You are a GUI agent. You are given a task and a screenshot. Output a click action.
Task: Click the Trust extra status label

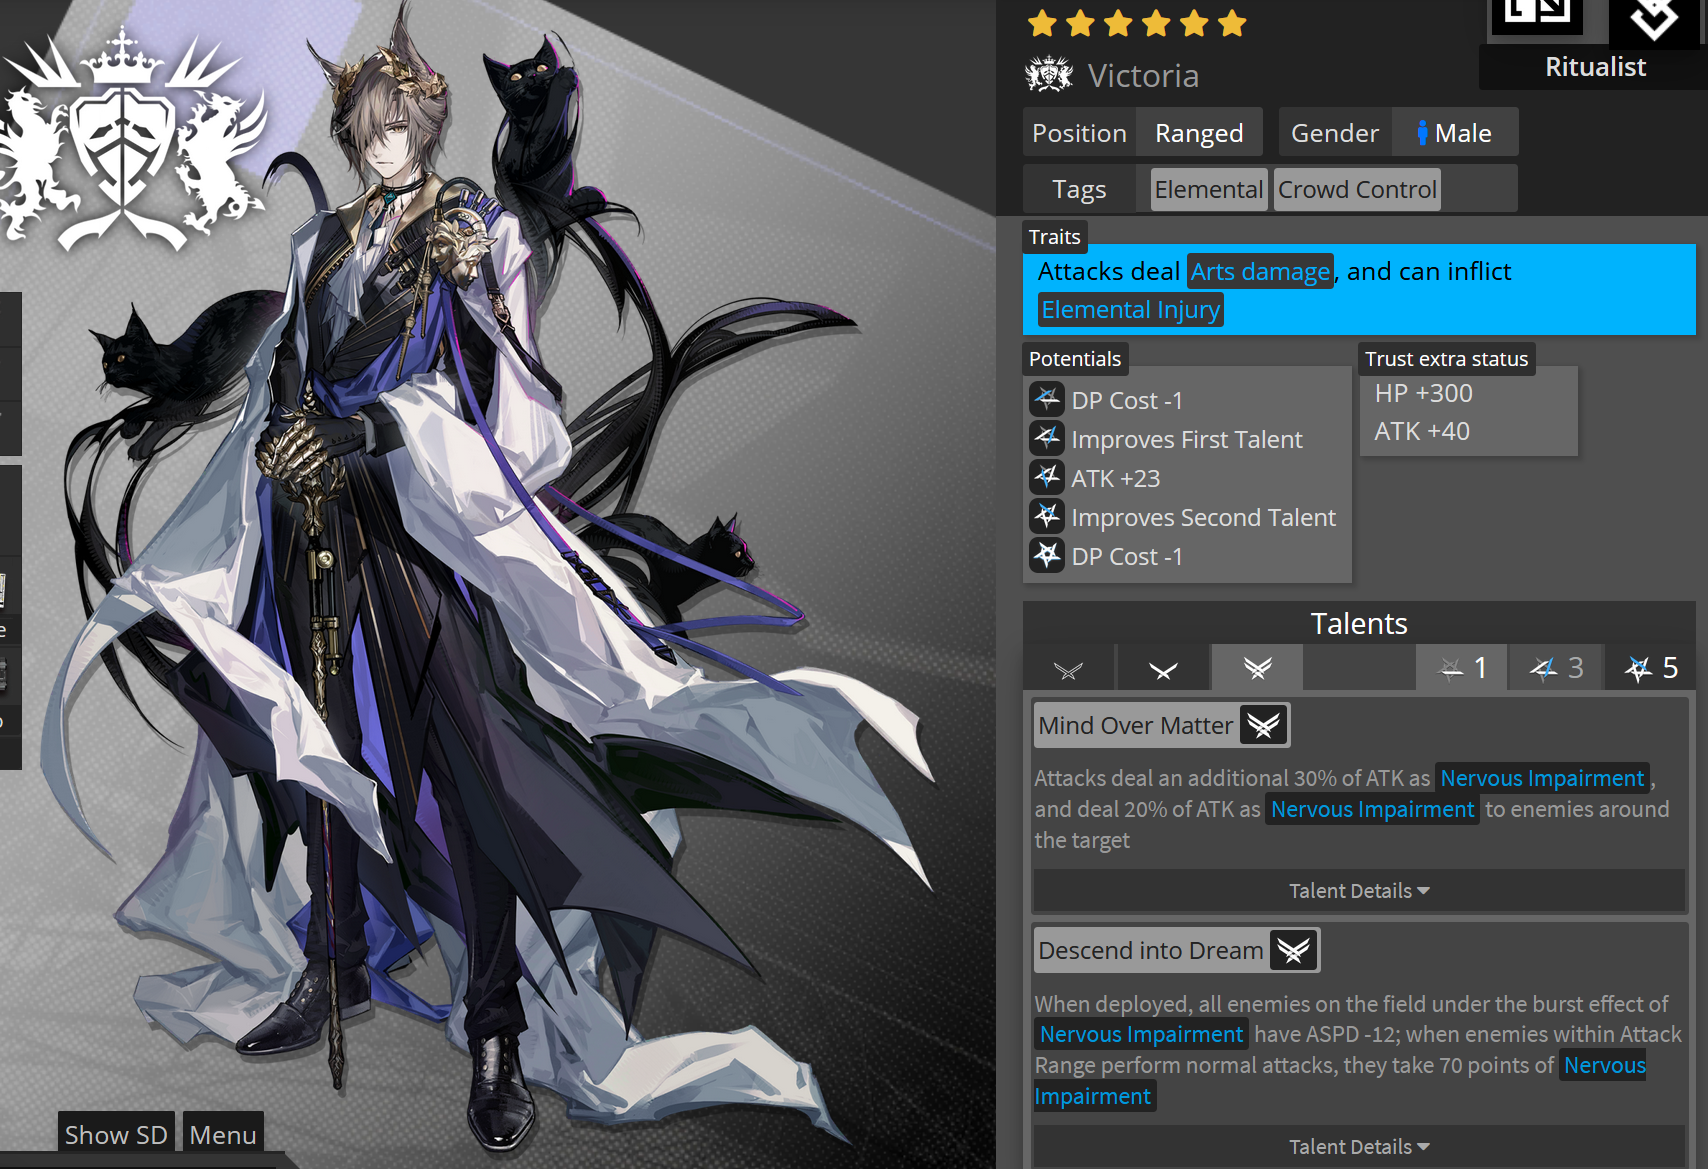tap(1446, 359)
